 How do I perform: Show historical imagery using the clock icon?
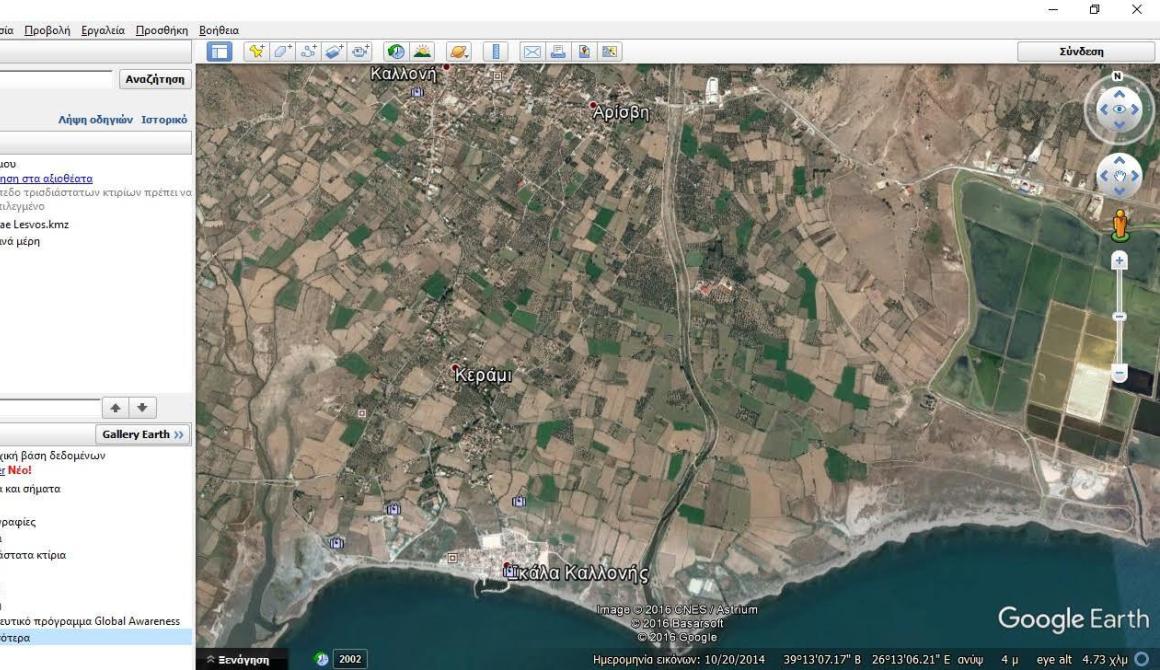point(396,51)
